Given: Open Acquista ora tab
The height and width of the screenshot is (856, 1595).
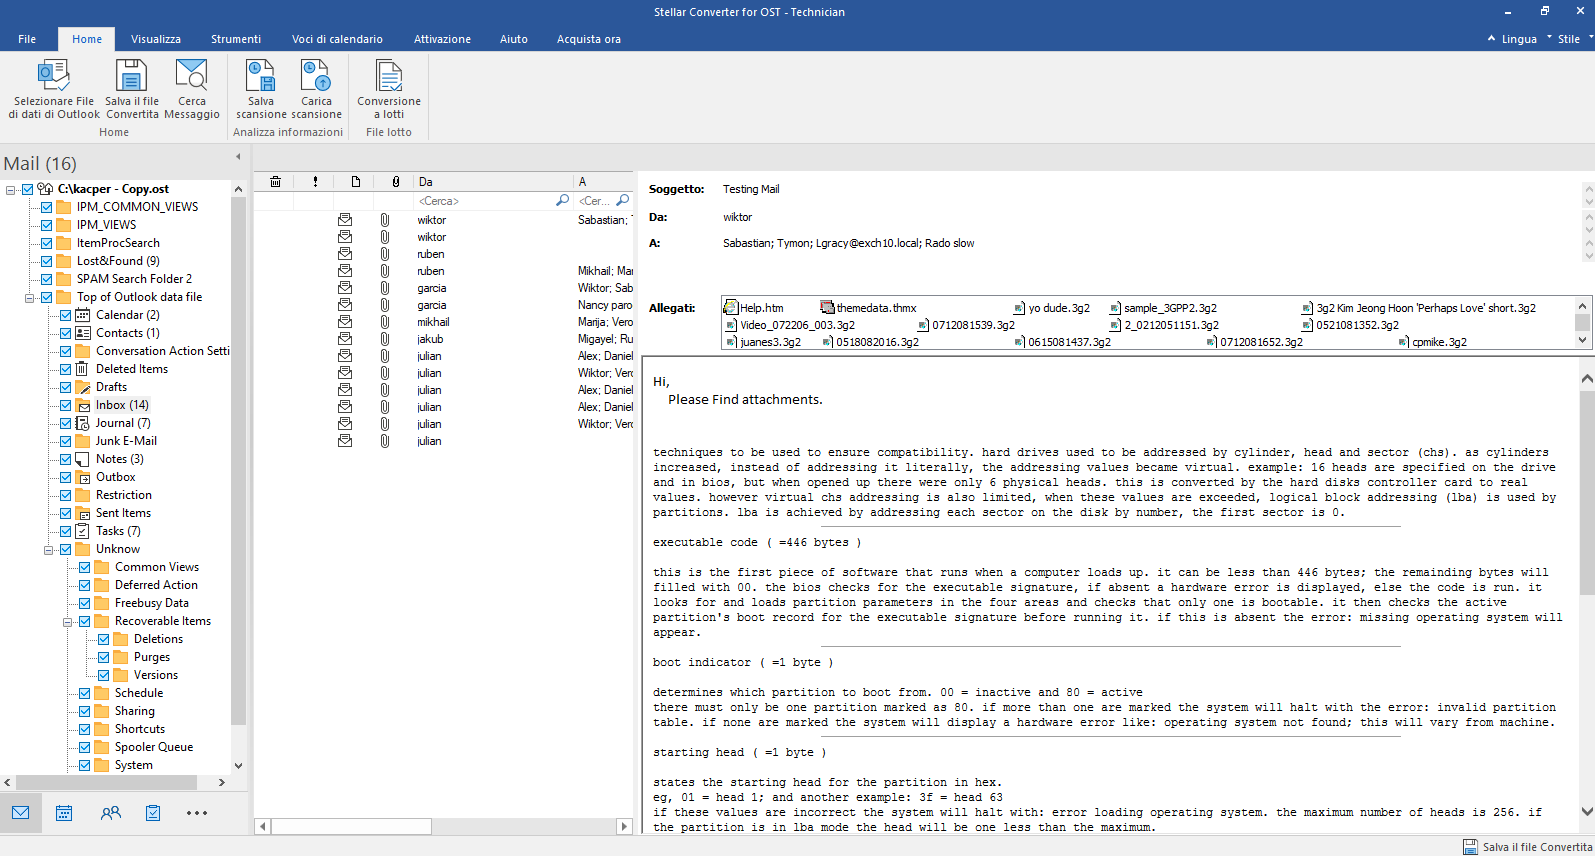Looking at the screenshot, I should pos(589,39).
